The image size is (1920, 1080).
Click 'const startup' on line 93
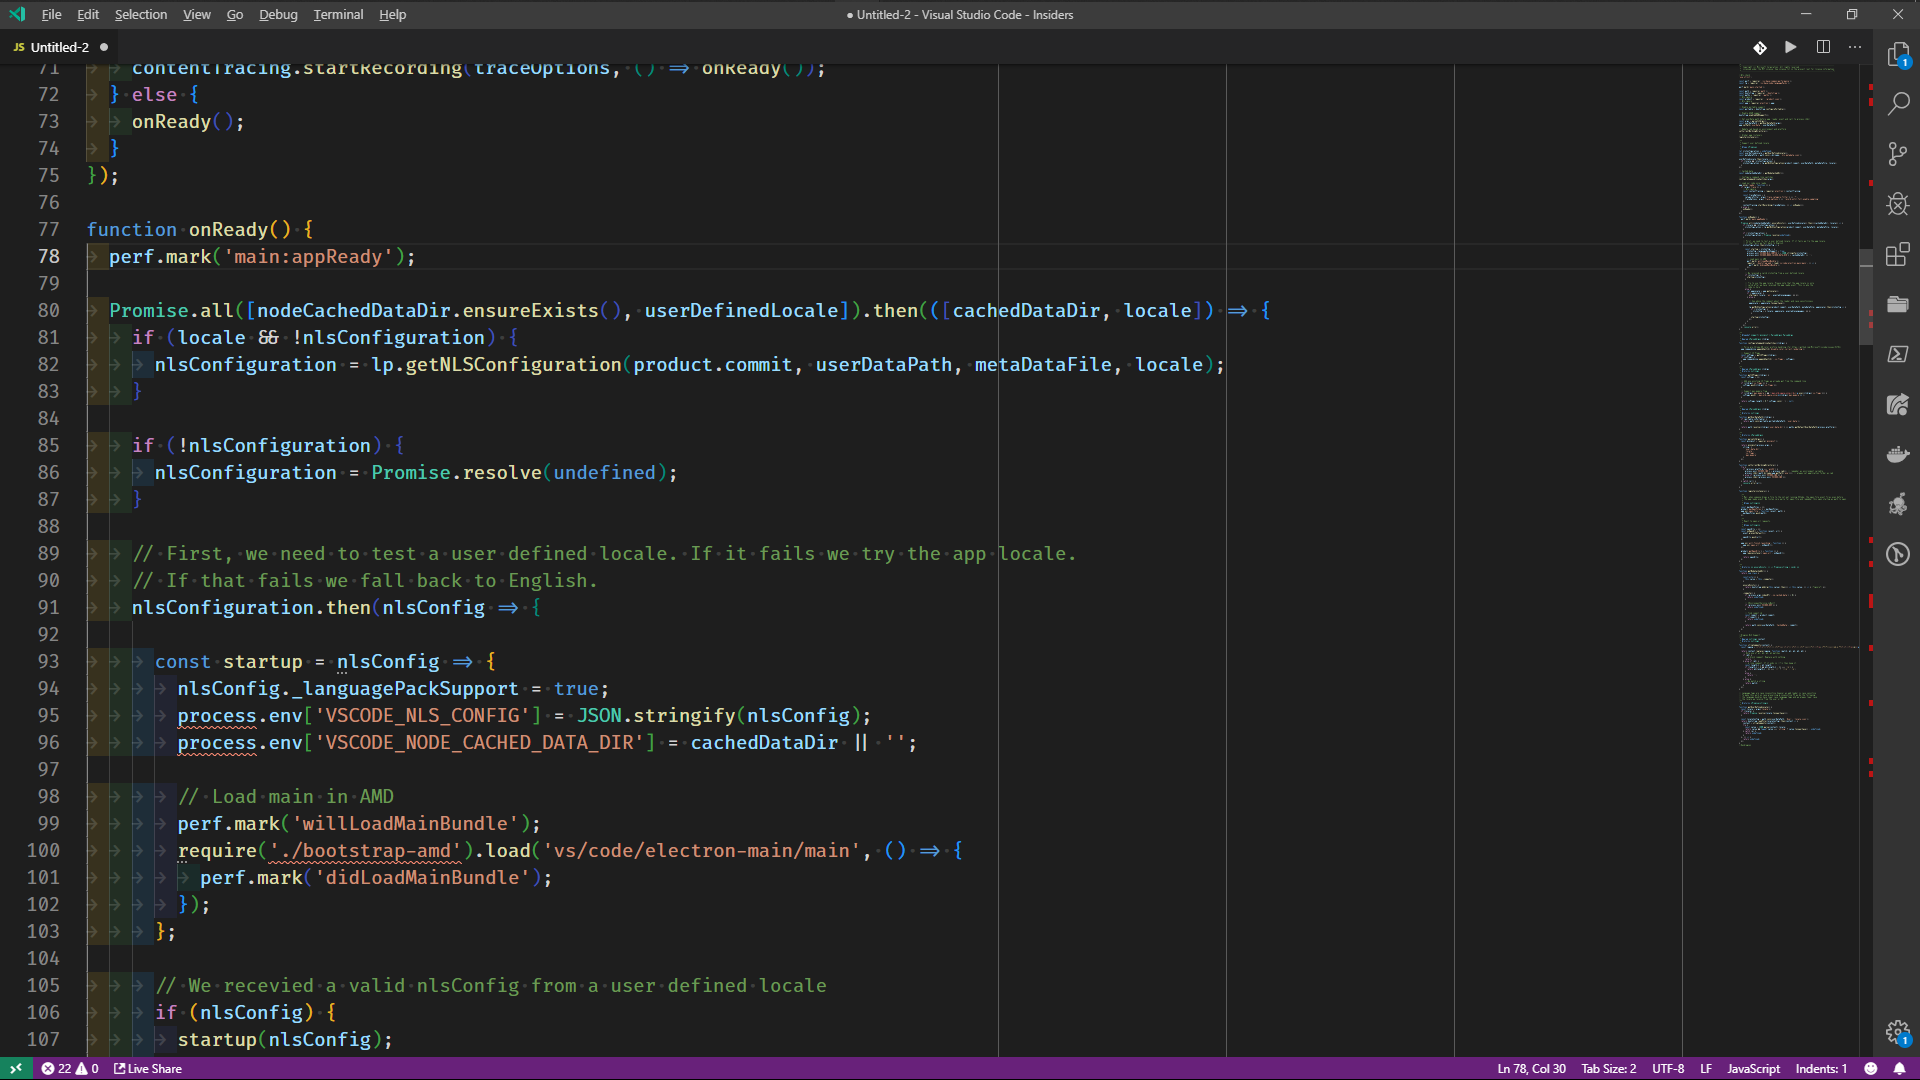click(x=228, y=661)
